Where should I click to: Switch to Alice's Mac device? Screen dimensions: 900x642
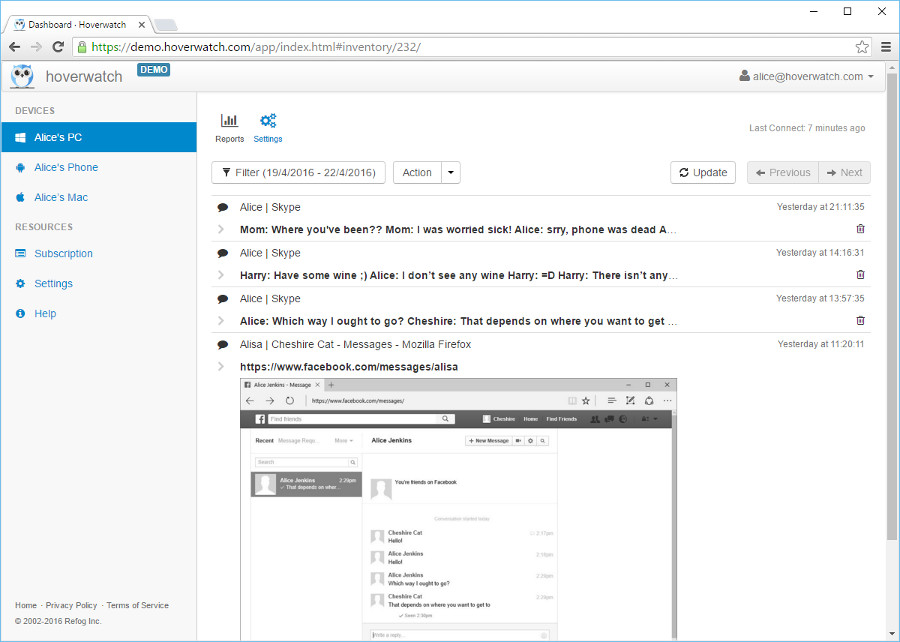(x=61, y=197)
